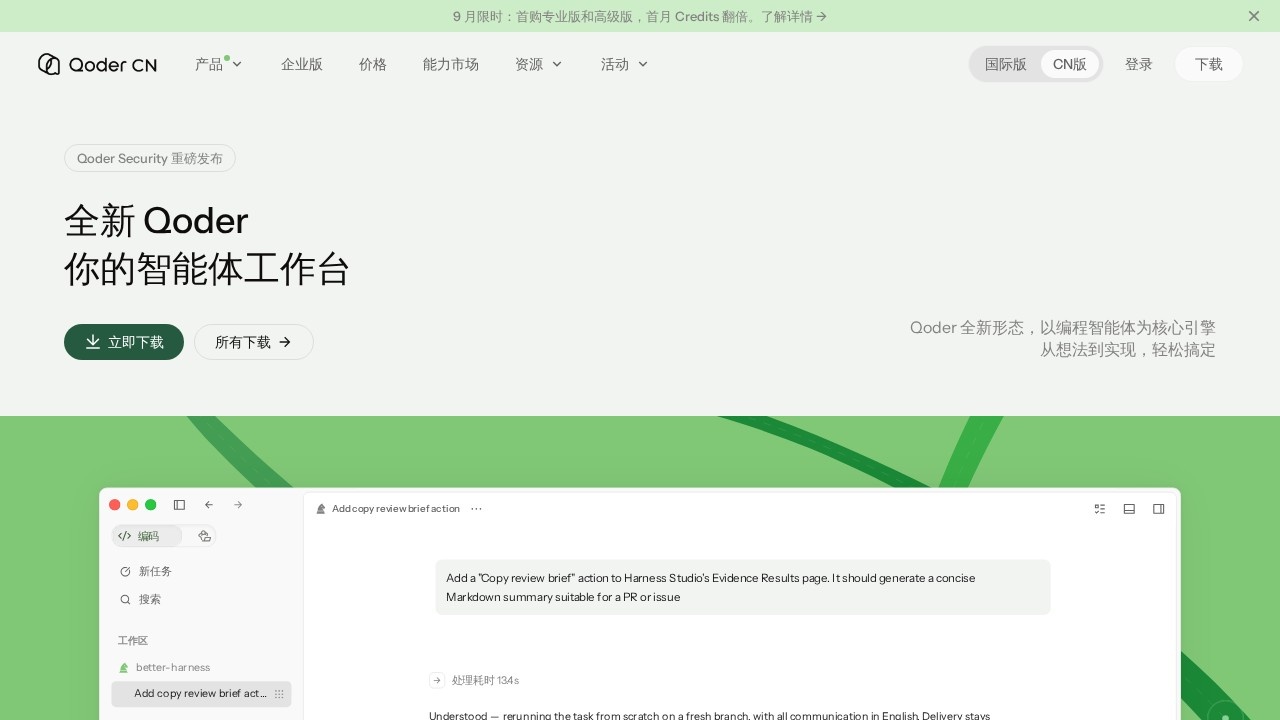Select the CN版 site option
This screenshot has height=720, width=1280.
pos(1070,64)
